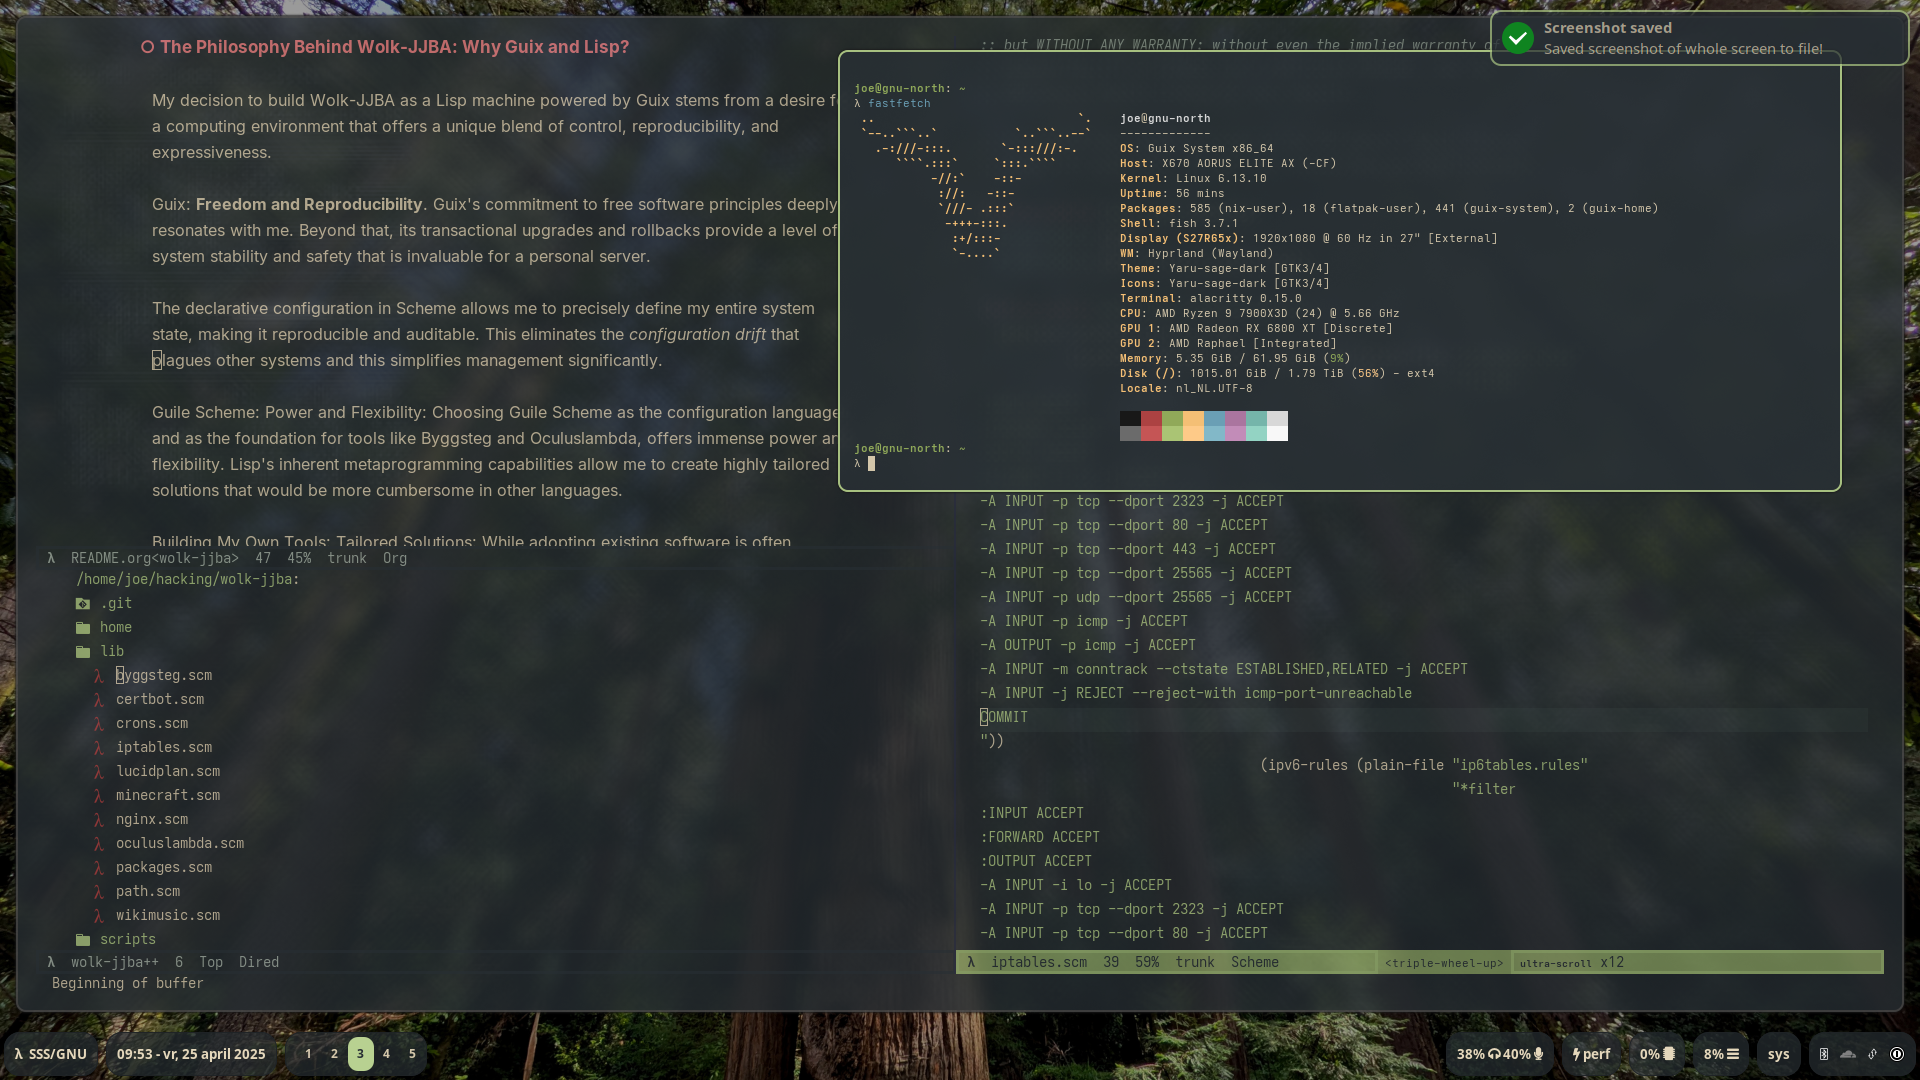This screenshot has width=1920, height=1080.
Task: Click lambda icon beside iptables.scm file
Action: pyautogui.click(x=99, y=748)
